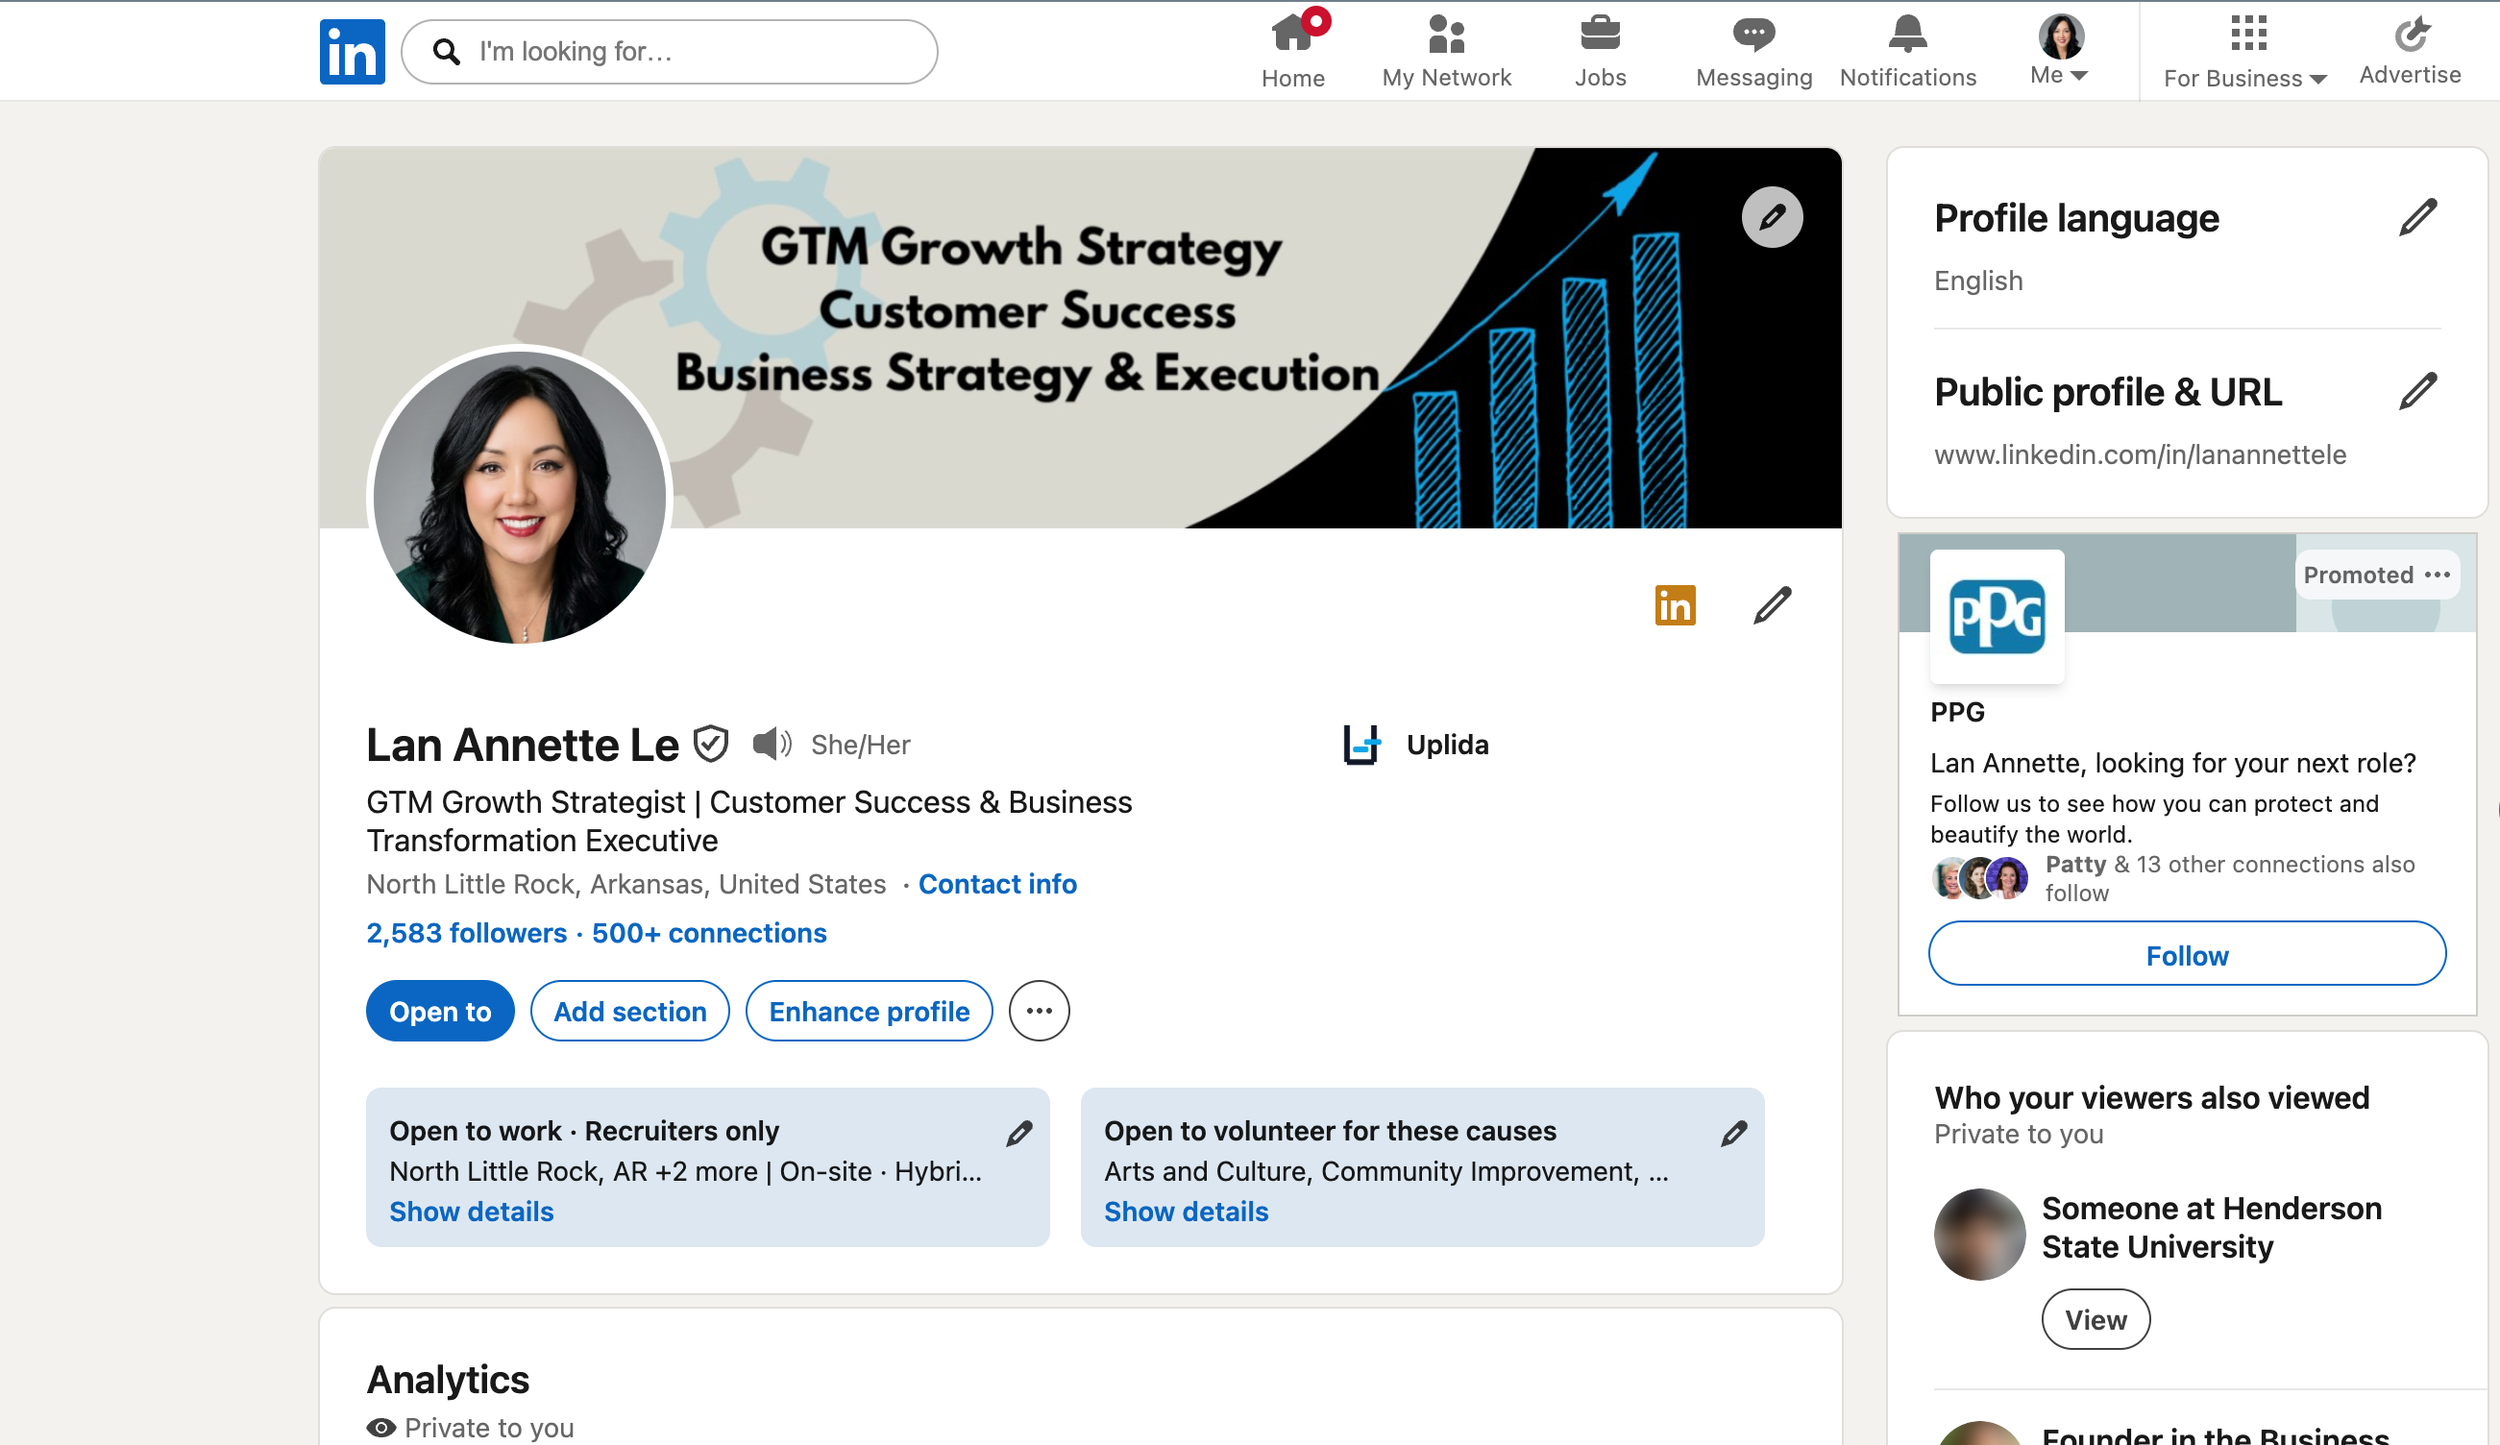Edit profile intro with pencil icon

click(1771, 605)
